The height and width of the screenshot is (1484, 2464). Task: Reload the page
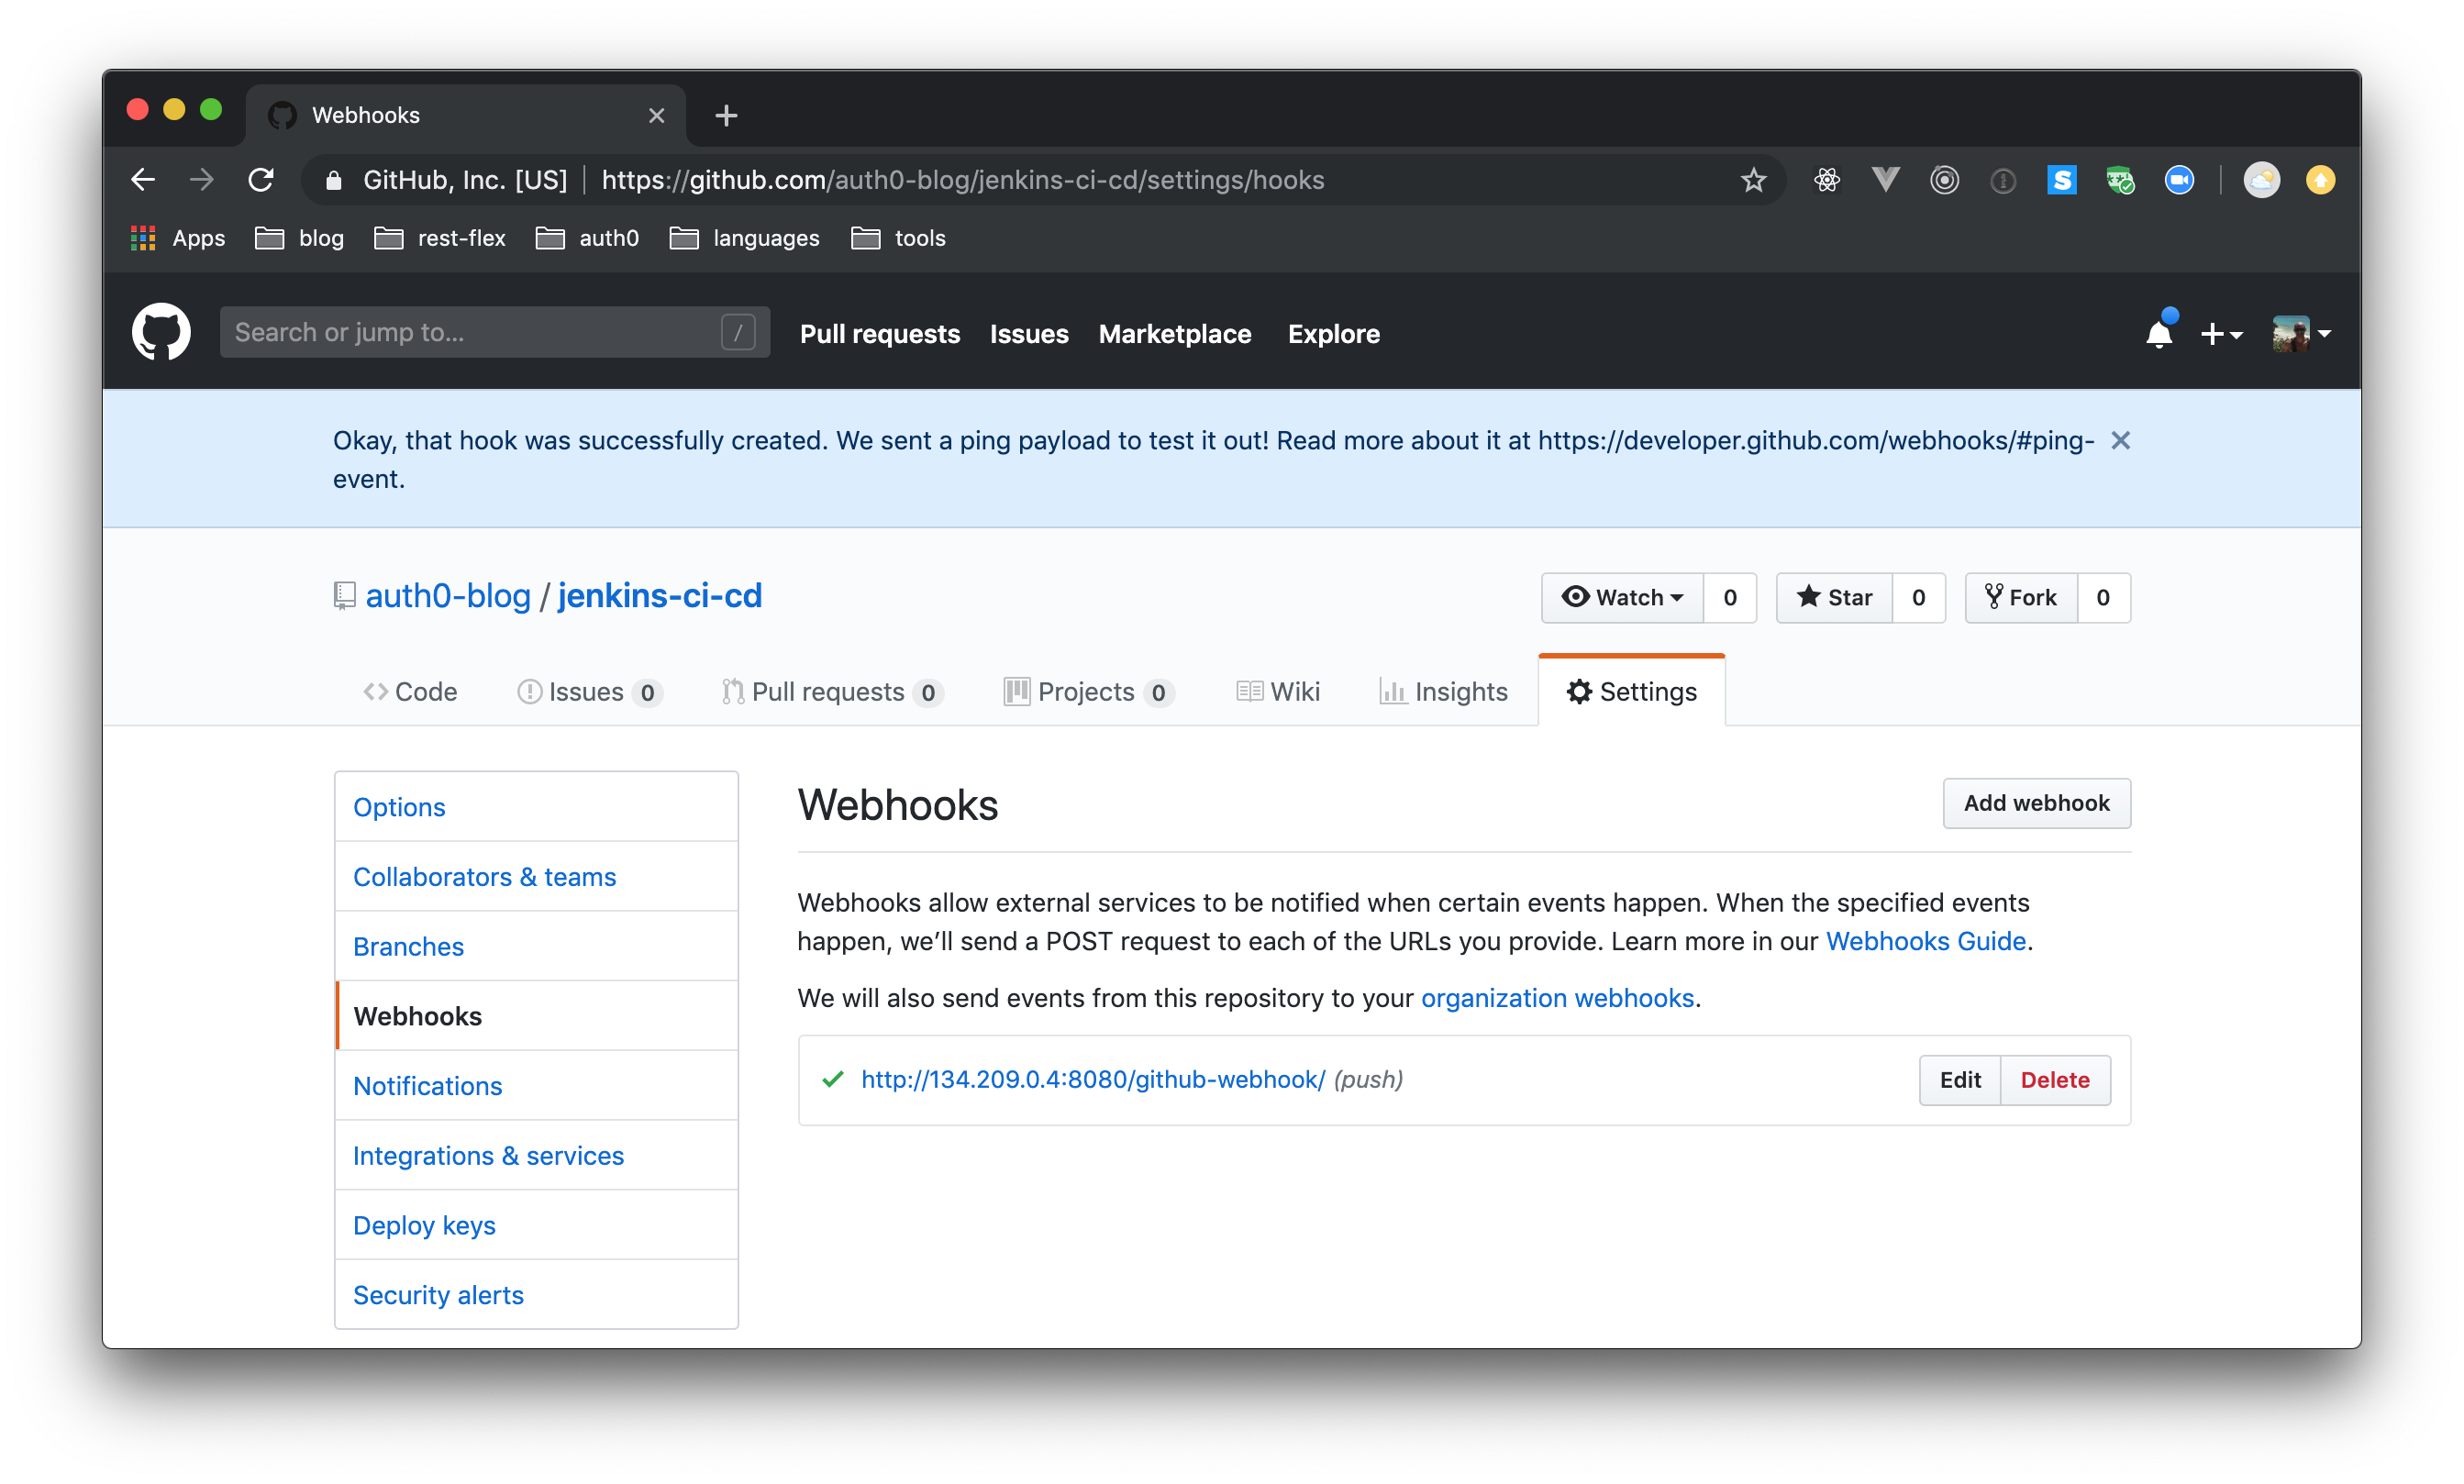[261, 180]
